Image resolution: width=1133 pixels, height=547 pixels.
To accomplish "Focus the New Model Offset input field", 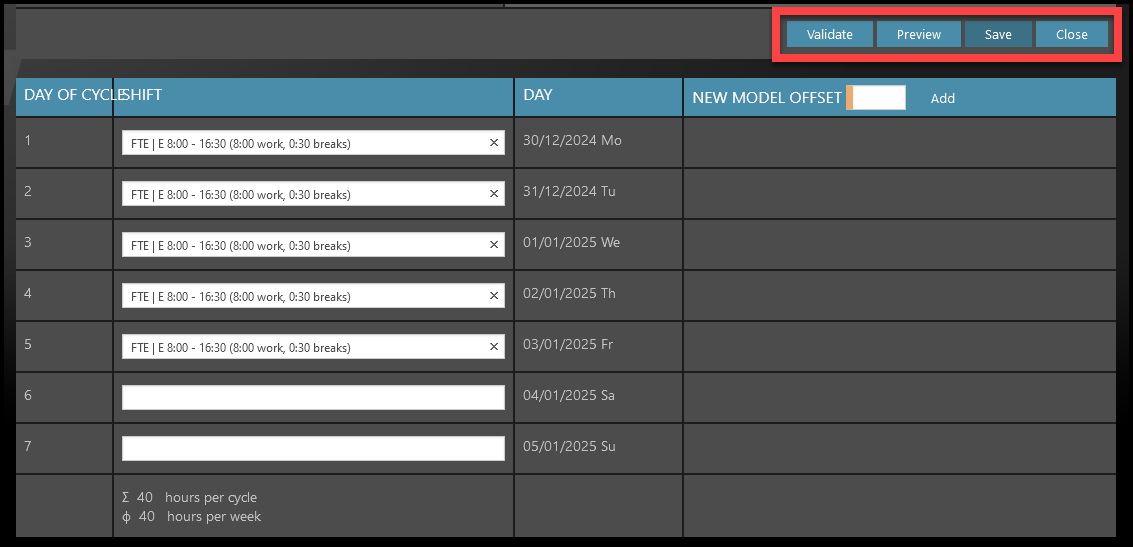I will coord(878,97).
